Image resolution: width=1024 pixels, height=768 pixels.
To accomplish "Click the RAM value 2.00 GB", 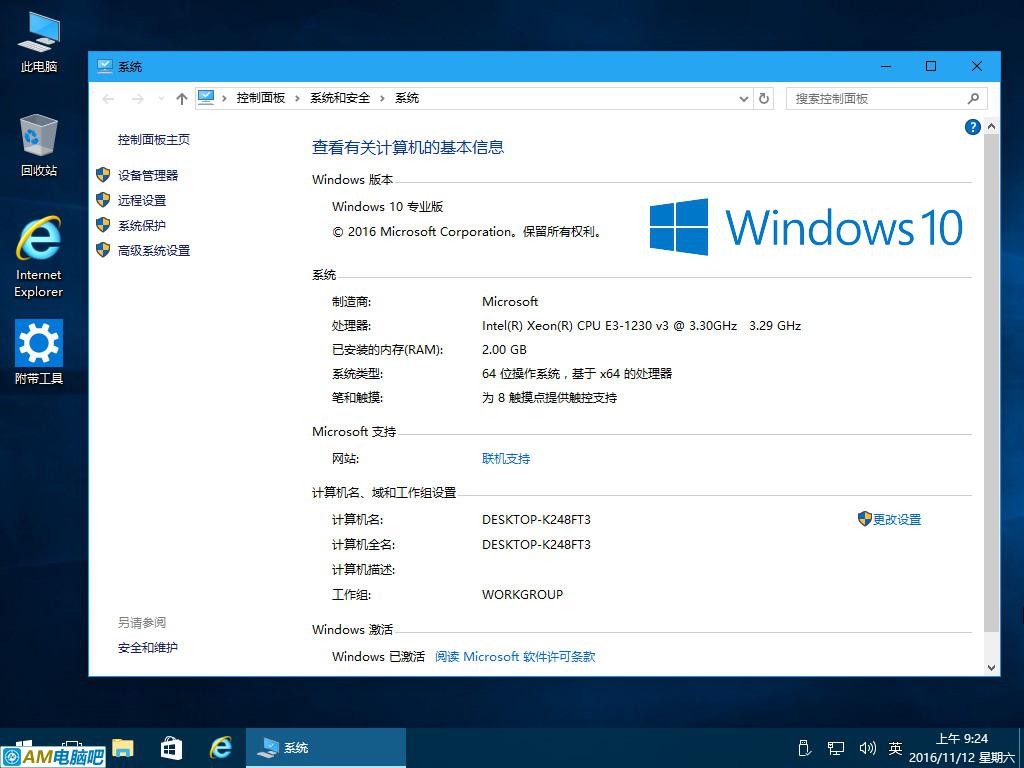I will [x=504, y=349].
